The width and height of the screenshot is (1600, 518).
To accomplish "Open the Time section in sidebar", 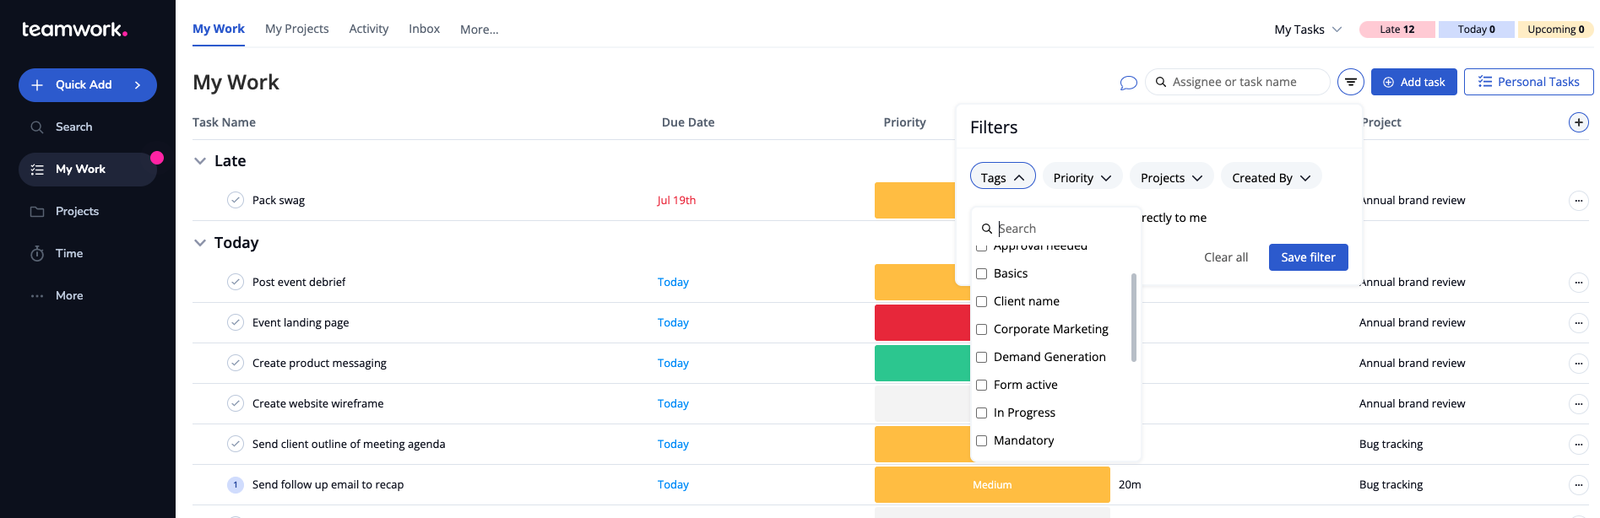I will coord(69,254).
